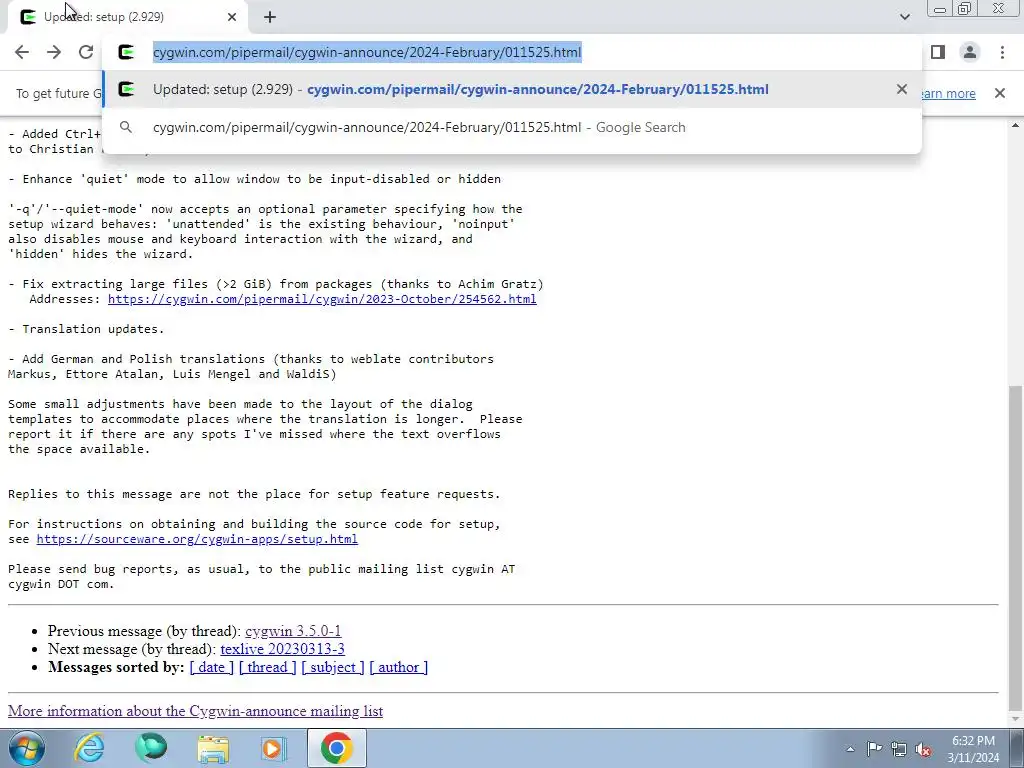
Task: Remove the cygwin history suggestion
Action: (x=901, y=89)
